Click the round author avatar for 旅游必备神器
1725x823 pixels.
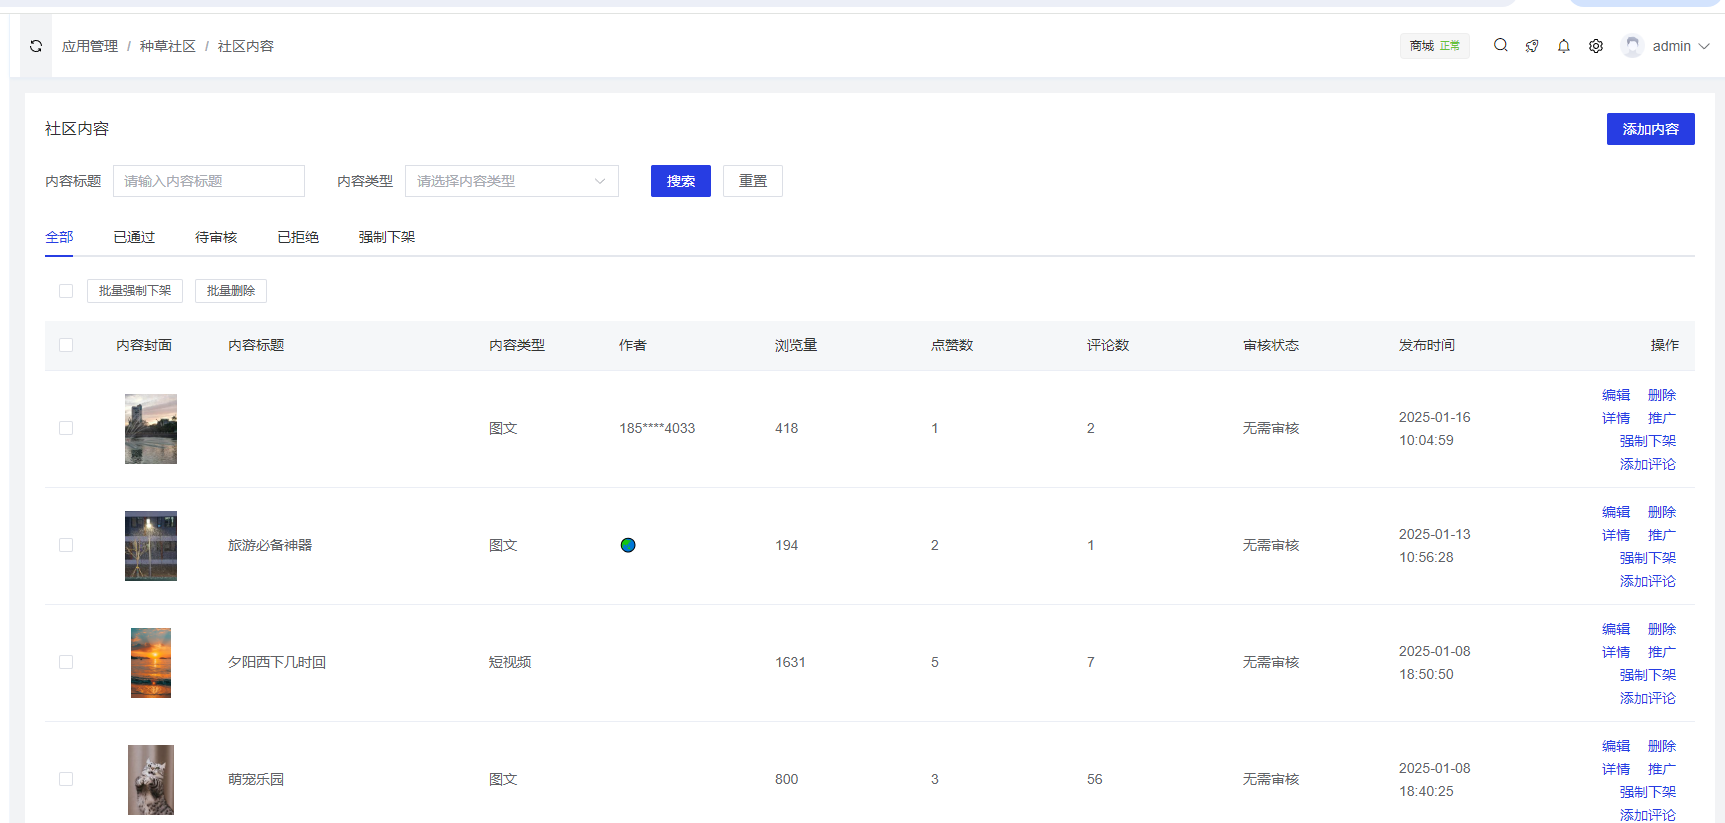(x=628, y=545)
